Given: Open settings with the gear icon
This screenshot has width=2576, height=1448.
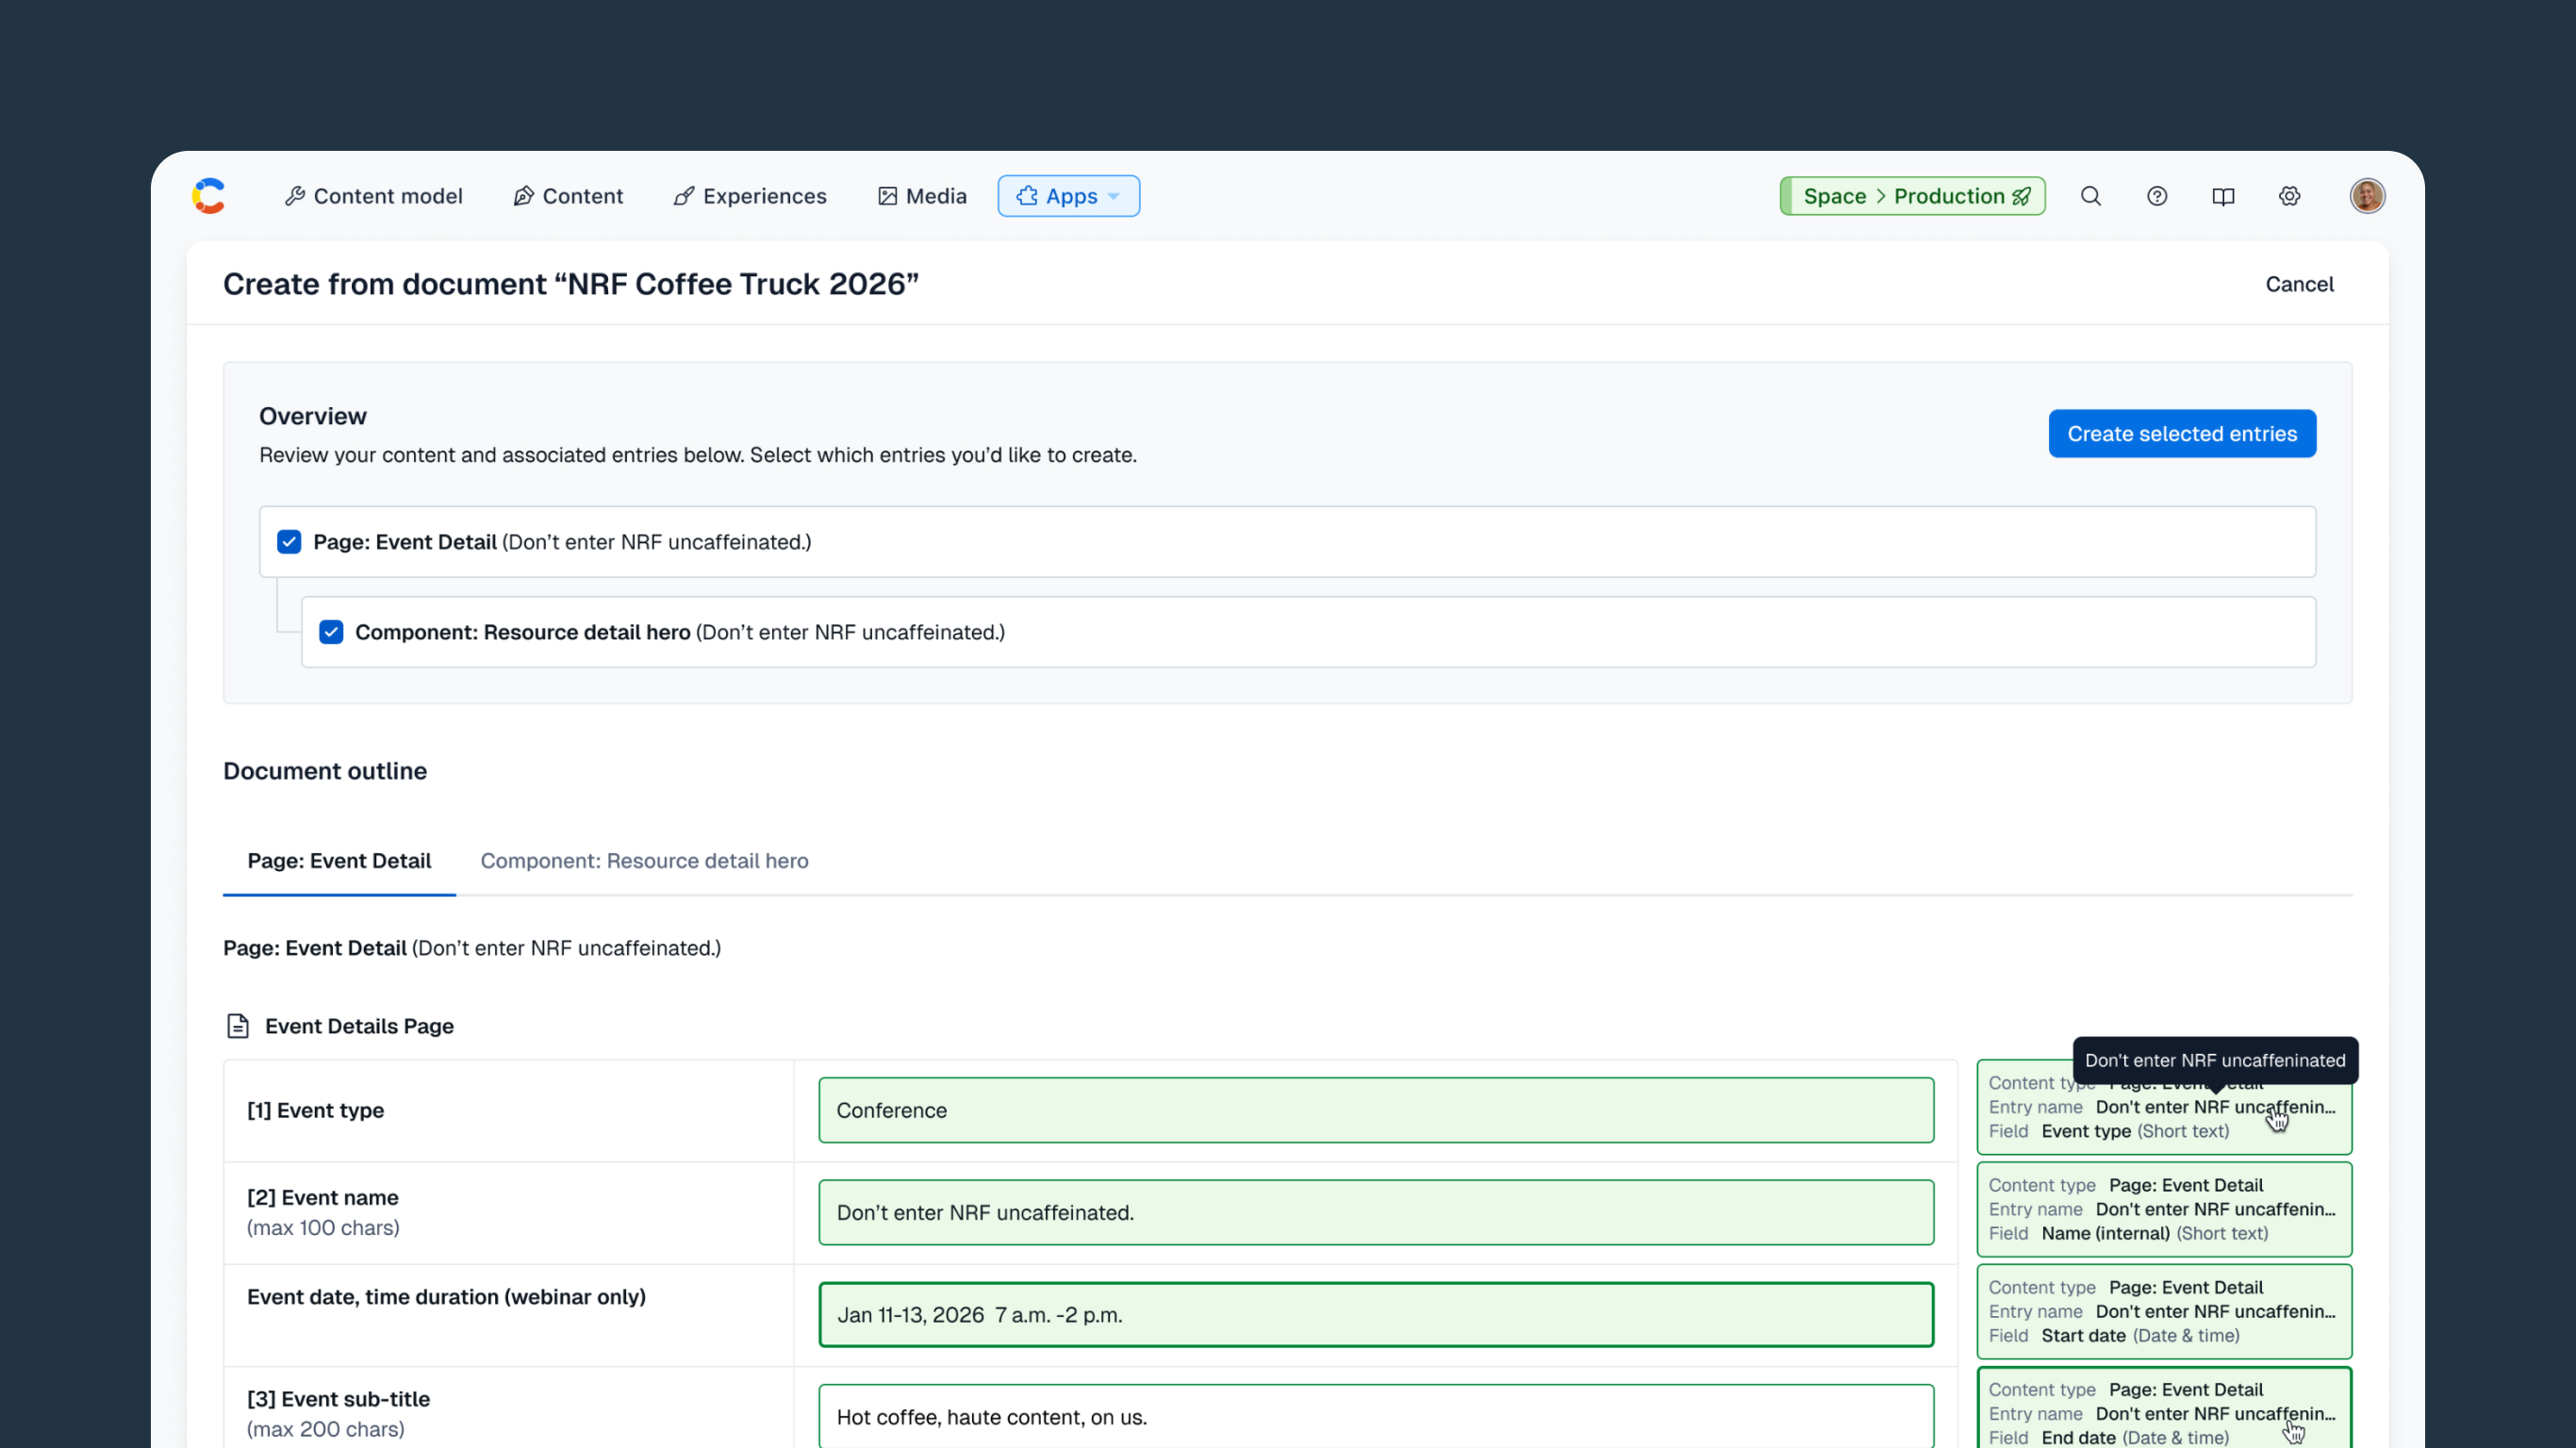Looking at the screenshot, I should coord(2289,196).
